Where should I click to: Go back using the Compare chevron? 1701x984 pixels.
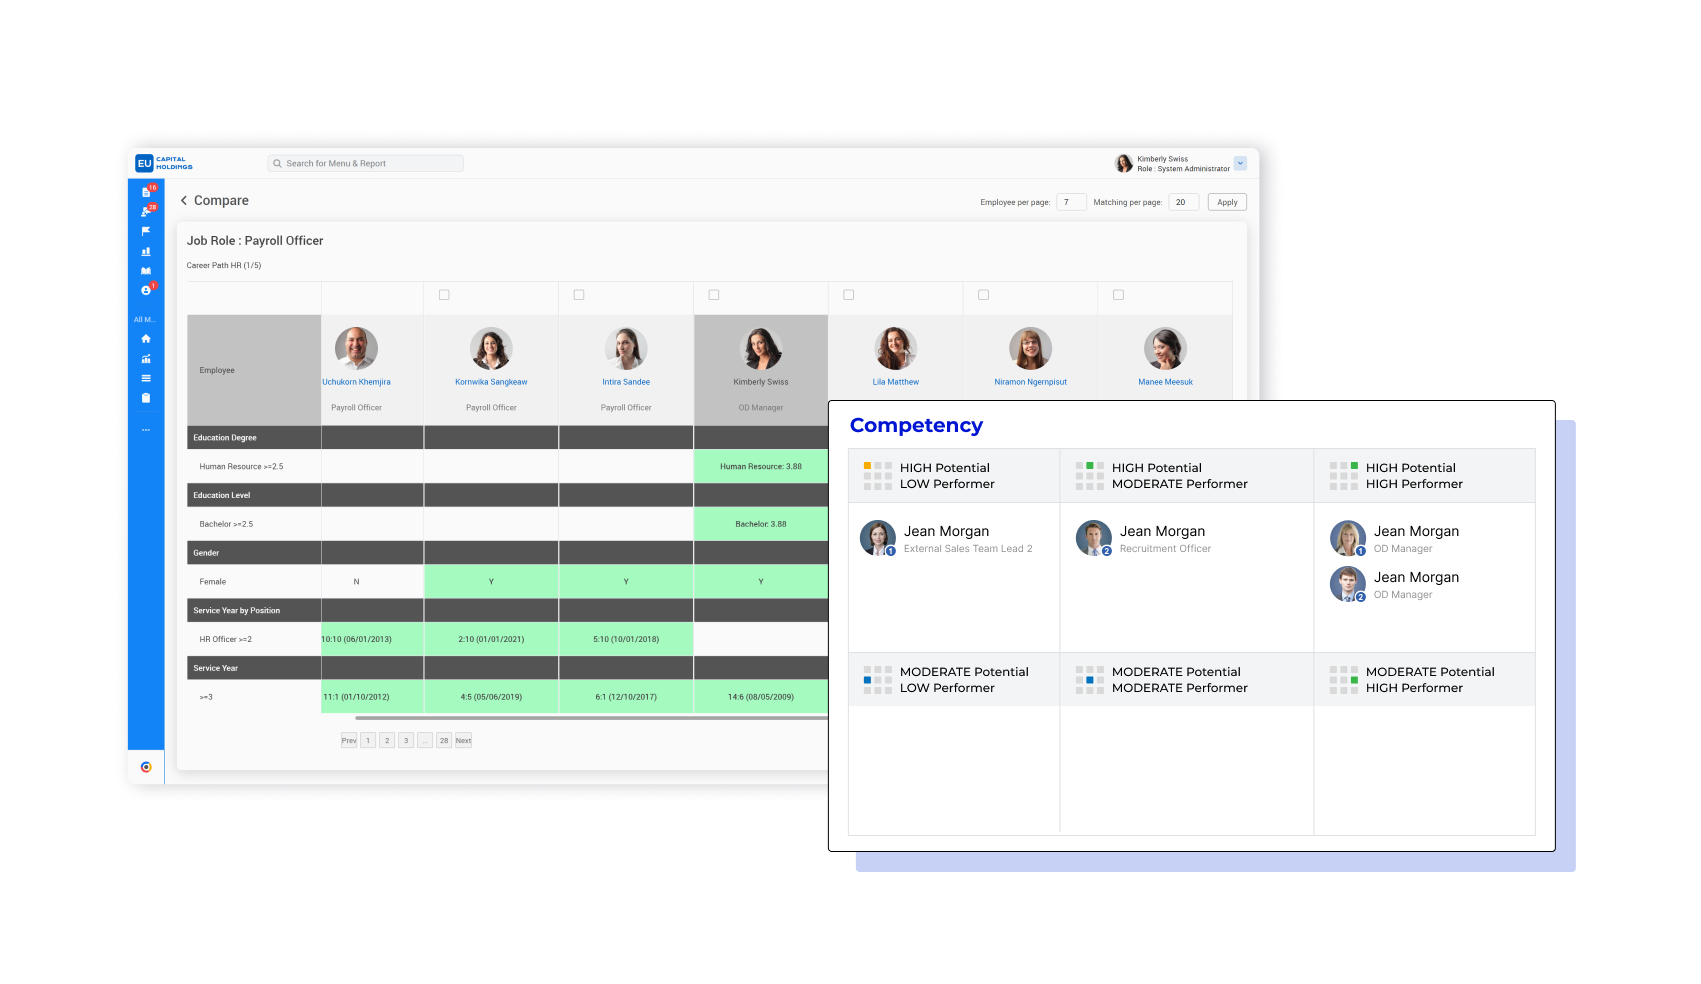point(184,201)
